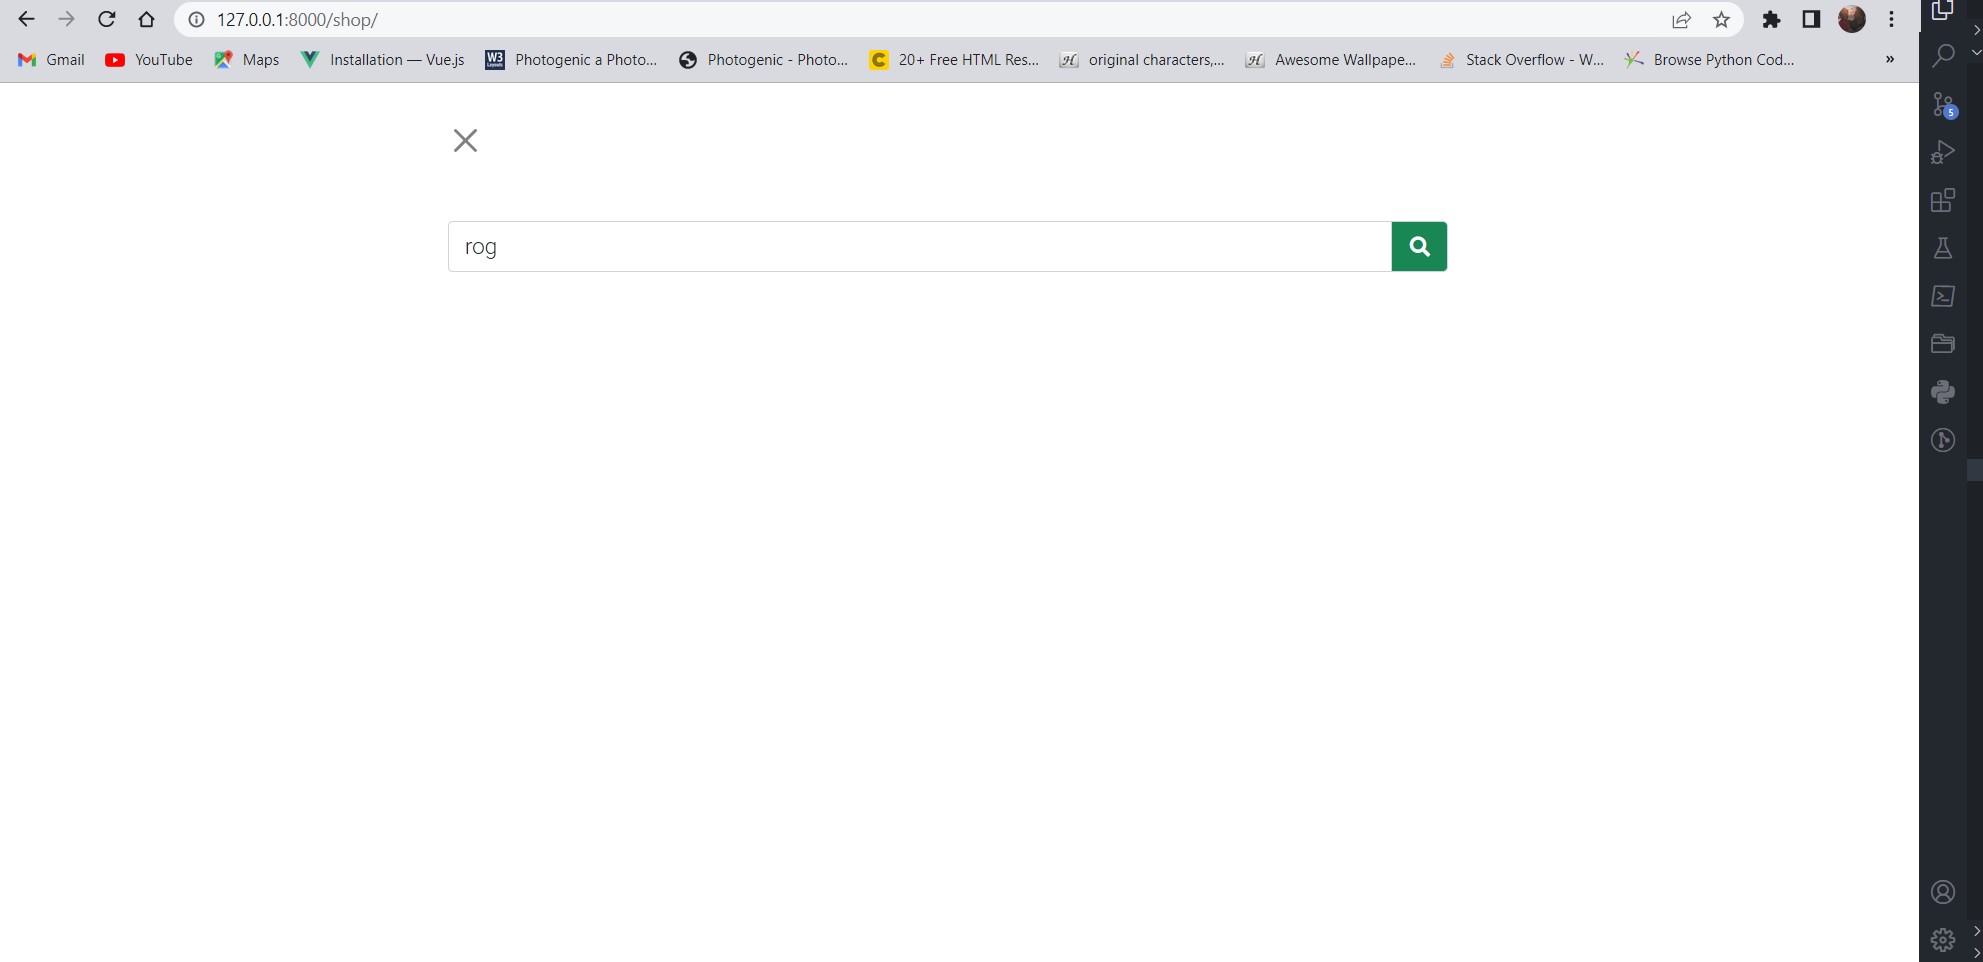Share this page via the share icon
Image resolution: width=1983 pixels, height=962 pixels.
click(1681, 20)
